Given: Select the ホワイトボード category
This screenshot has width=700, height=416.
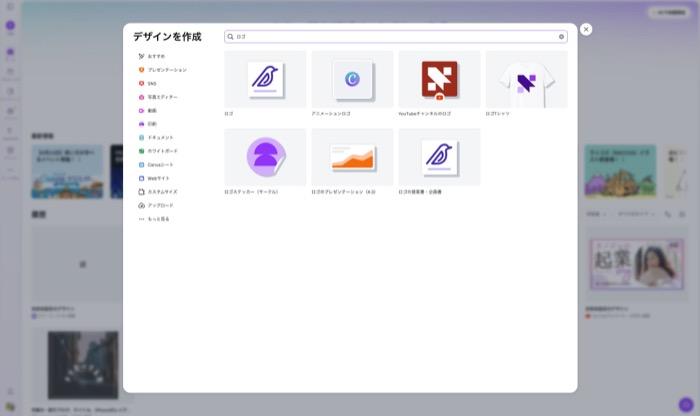Looking at the screenshot, I should (x=158, y=151).
